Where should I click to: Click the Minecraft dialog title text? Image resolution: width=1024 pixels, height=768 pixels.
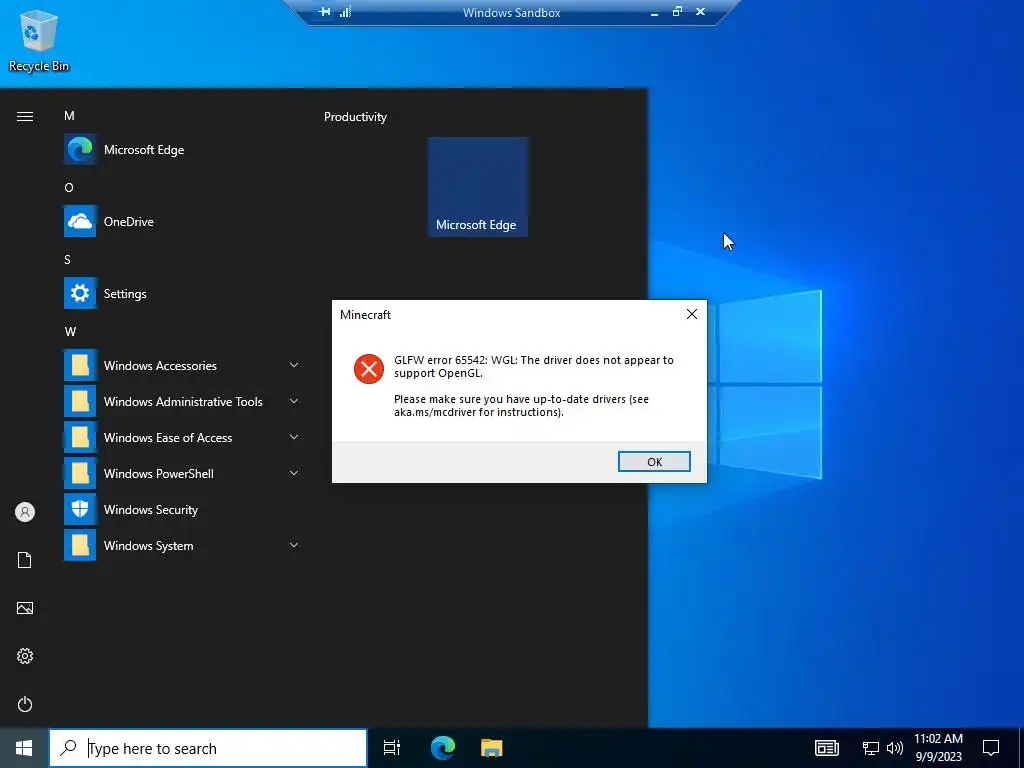tap(365, 315)
